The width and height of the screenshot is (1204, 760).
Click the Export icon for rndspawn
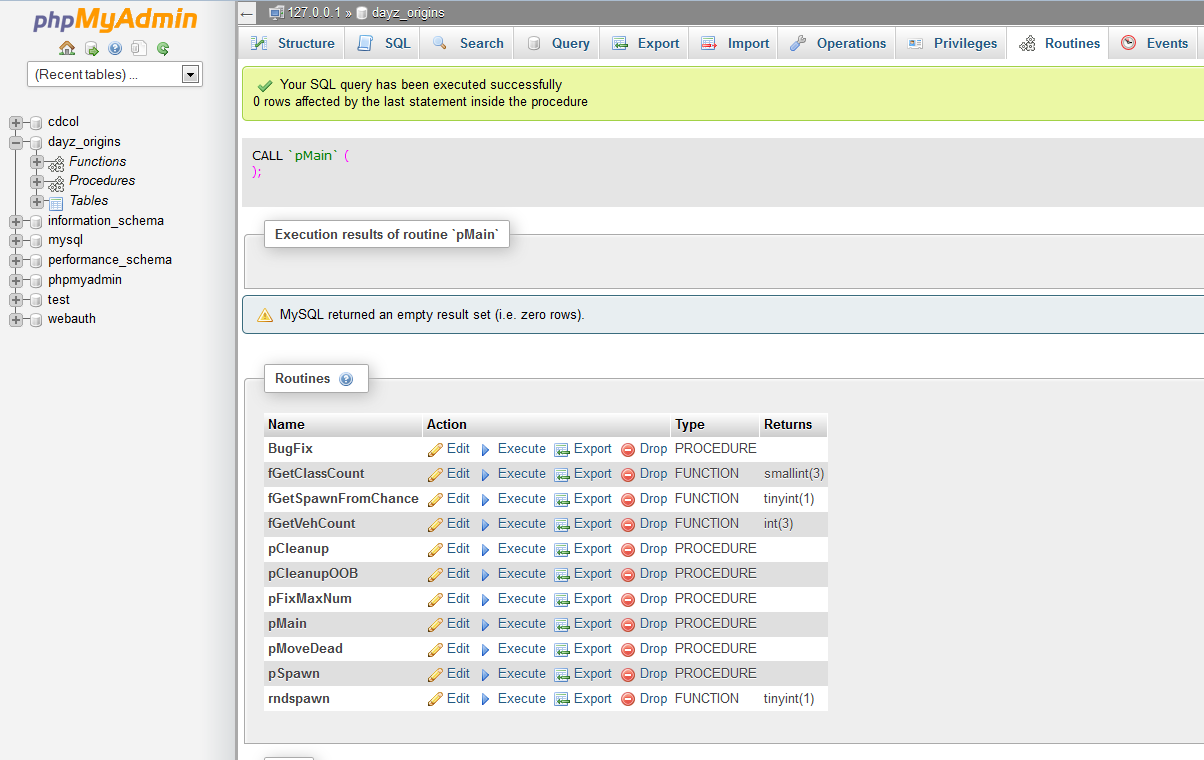point(562,700)
